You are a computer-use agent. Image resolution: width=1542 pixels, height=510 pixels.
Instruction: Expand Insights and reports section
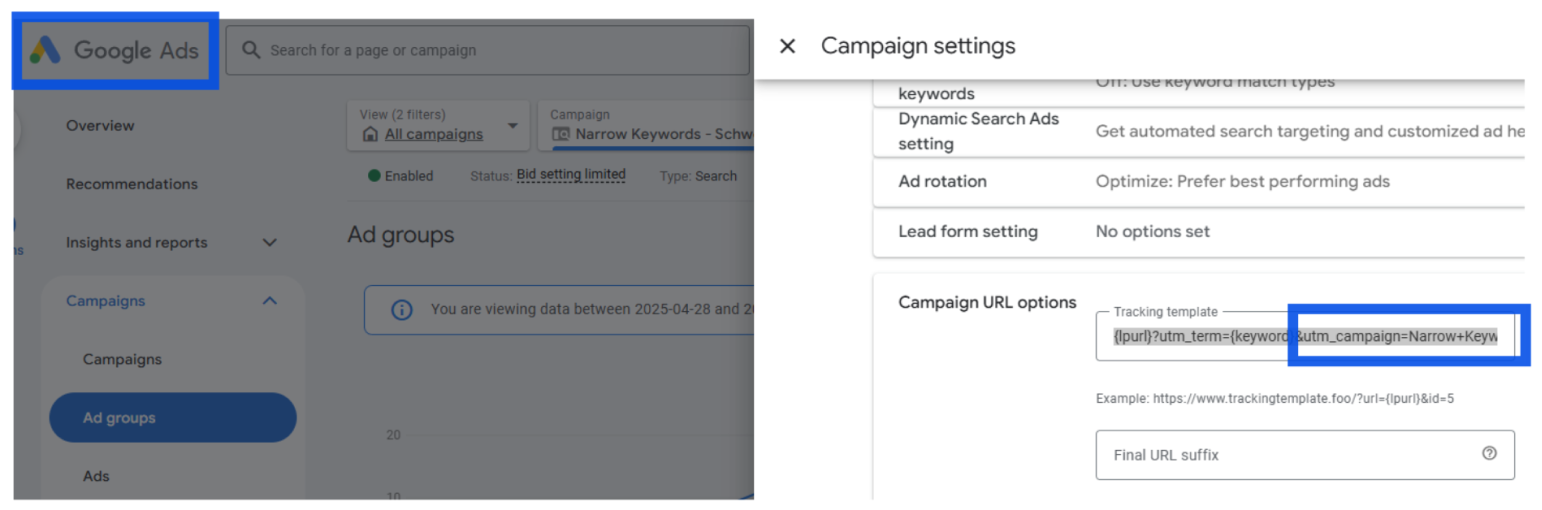268,242
